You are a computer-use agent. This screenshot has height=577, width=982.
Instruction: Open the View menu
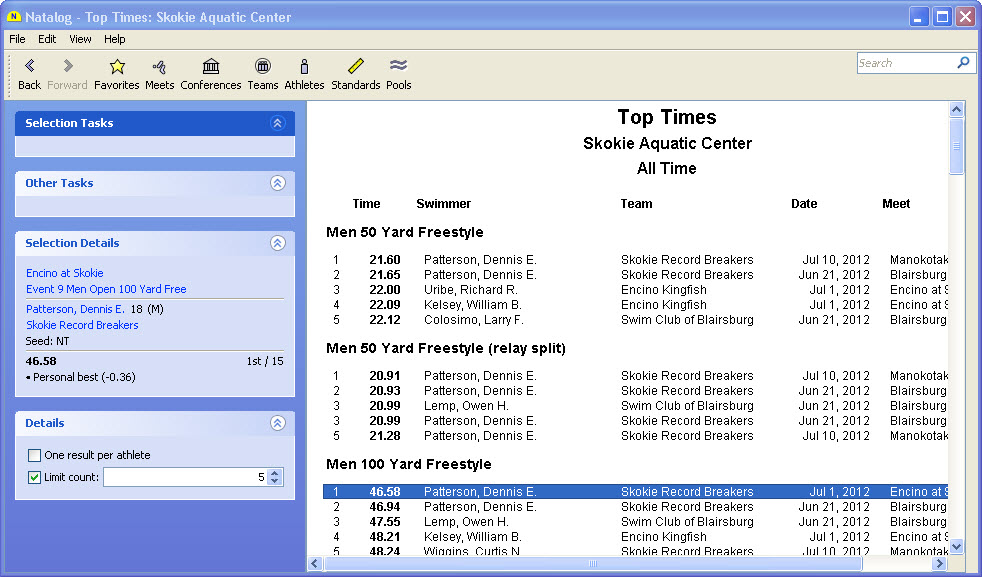80,39
